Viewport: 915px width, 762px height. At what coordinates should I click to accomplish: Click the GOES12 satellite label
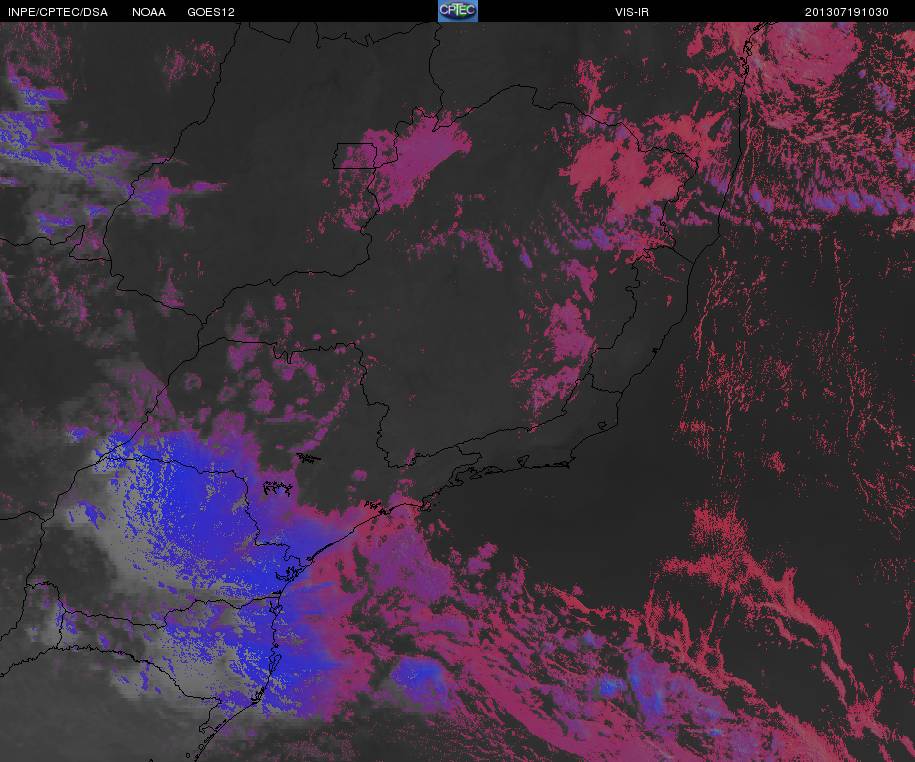coord(211,12)
